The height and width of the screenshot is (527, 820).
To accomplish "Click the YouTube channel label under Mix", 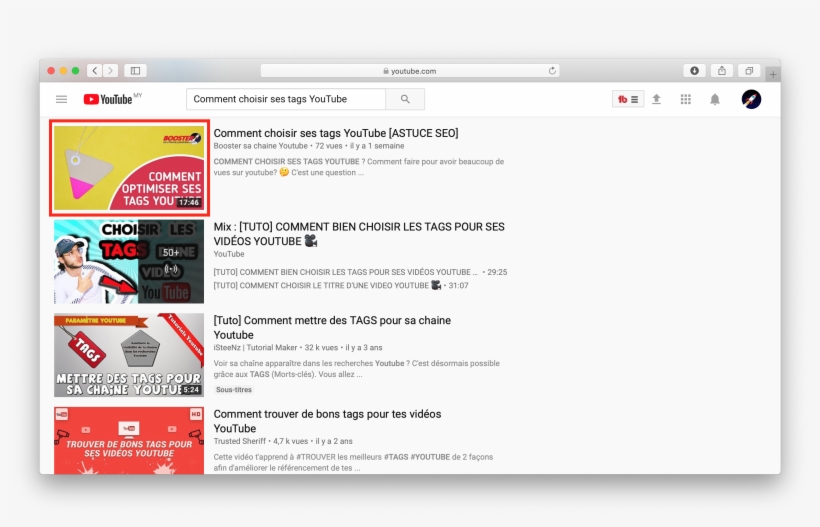I will click(229, 254).
